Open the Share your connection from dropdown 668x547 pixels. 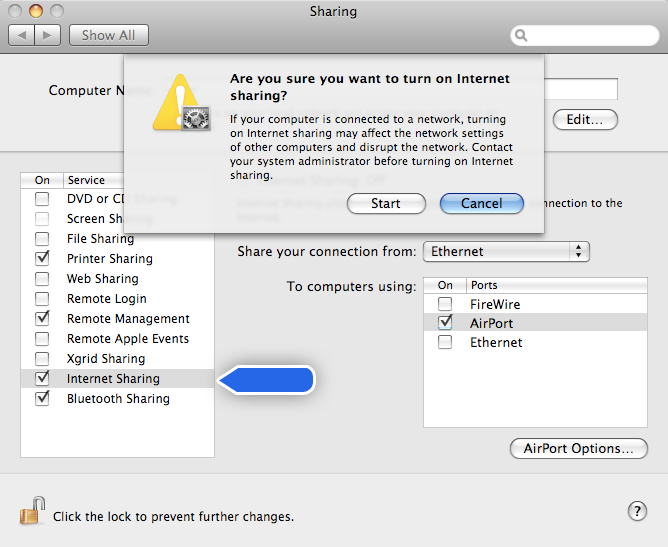506,251
